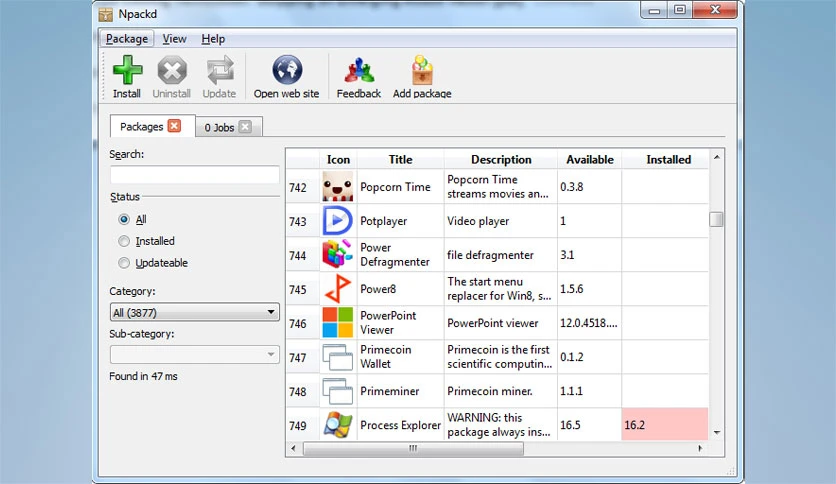Open the View menu
This screenshot has width=836, height=484.
tap(174, 39)
